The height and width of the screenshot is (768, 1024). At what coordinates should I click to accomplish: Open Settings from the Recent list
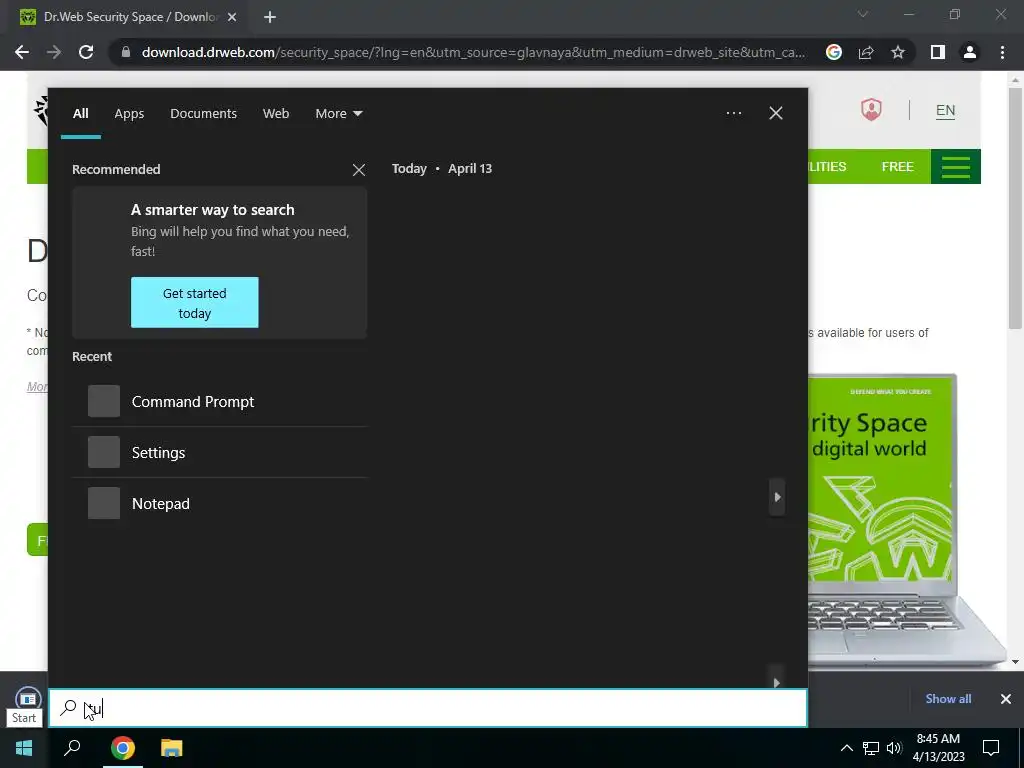point(219,453)
